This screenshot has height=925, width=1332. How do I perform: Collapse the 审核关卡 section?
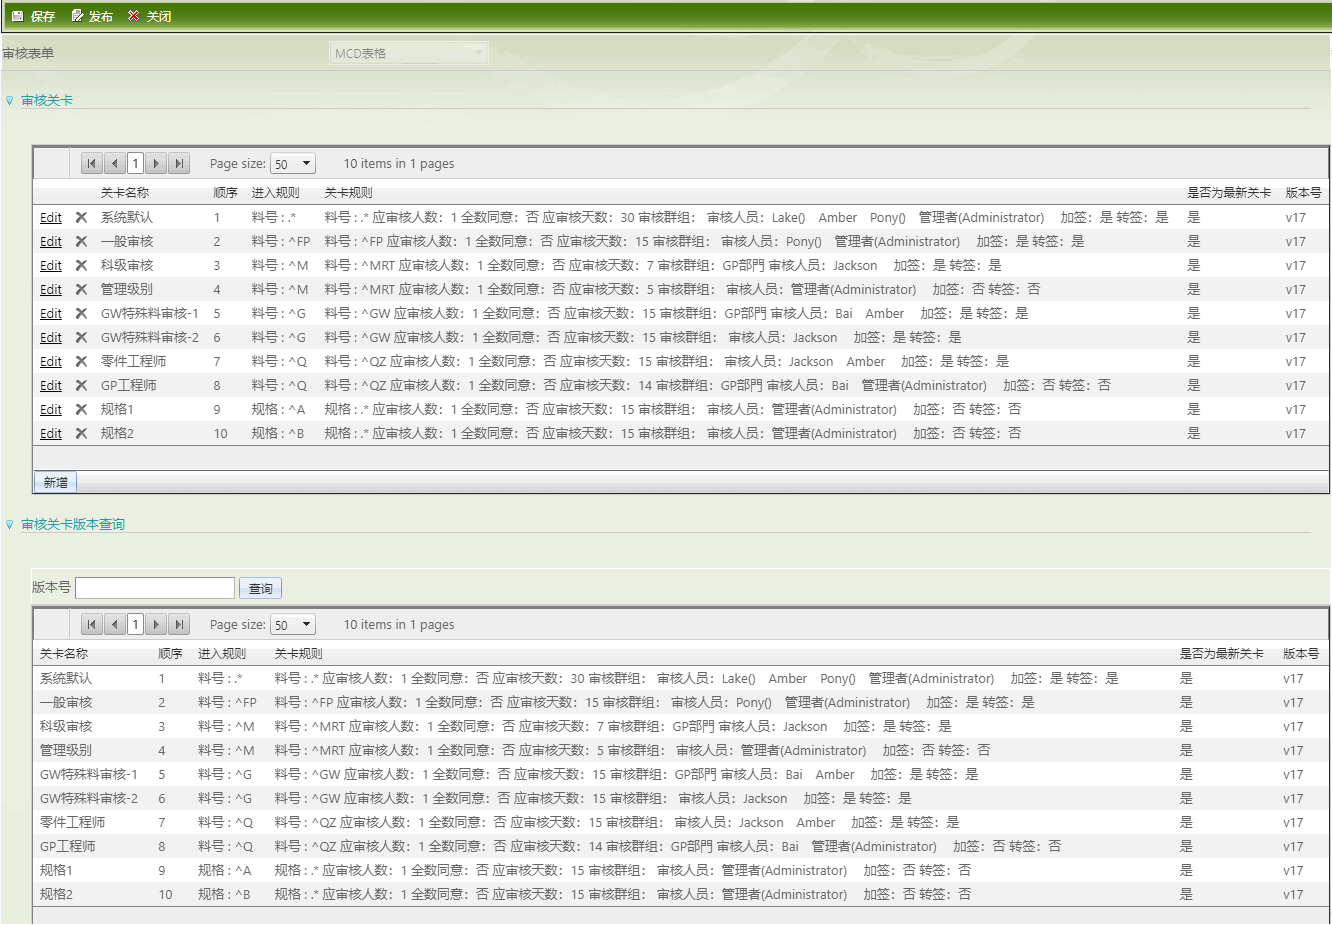(x=10, y=100)
